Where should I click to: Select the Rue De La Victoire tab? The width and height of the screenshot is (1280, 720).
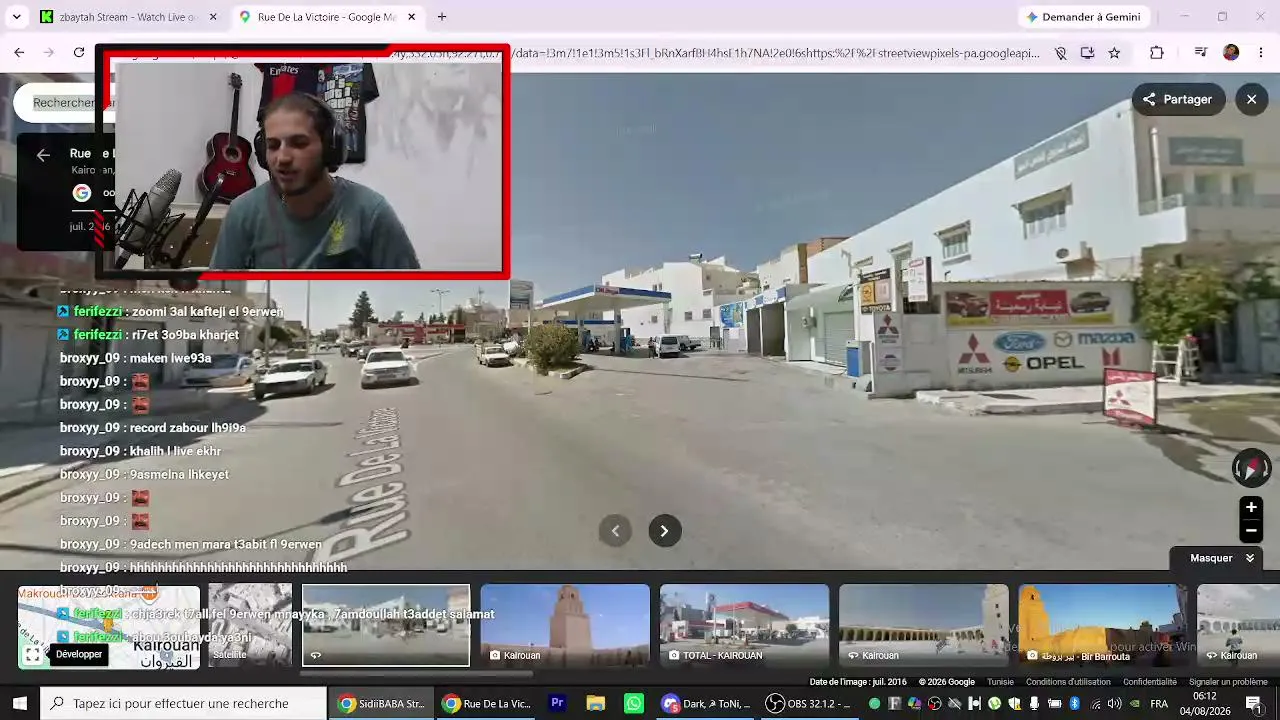point(326,17)
